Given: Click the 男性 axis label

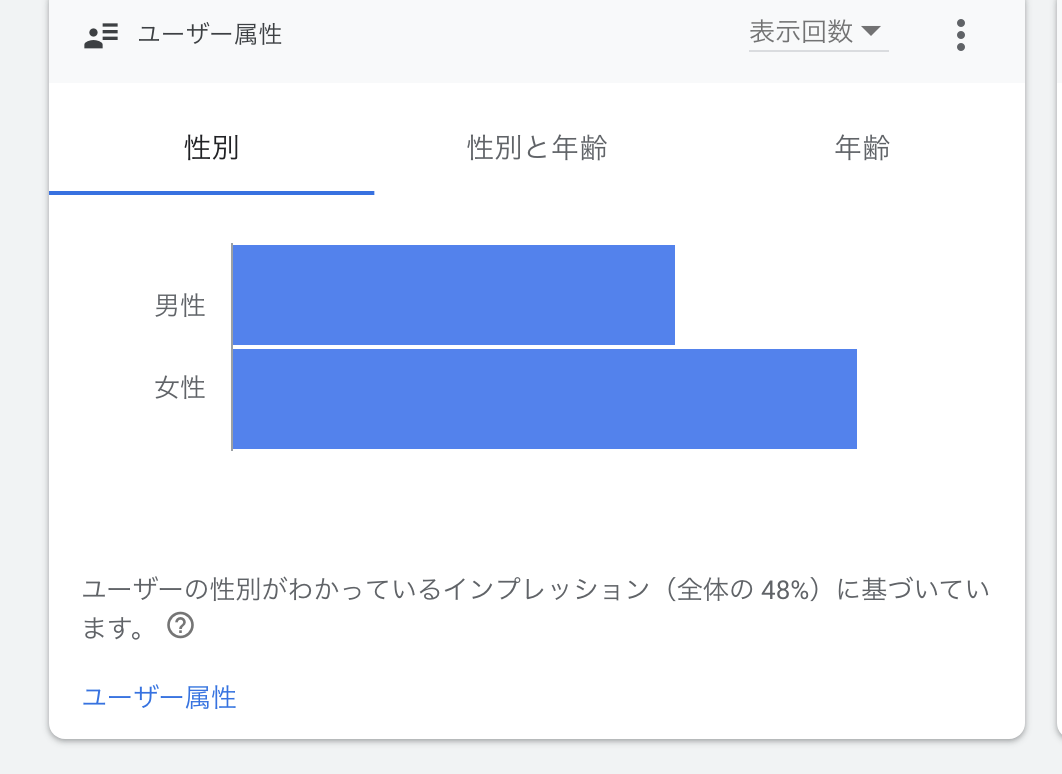Looking at the screenshot, I should [x=180, y=305].
